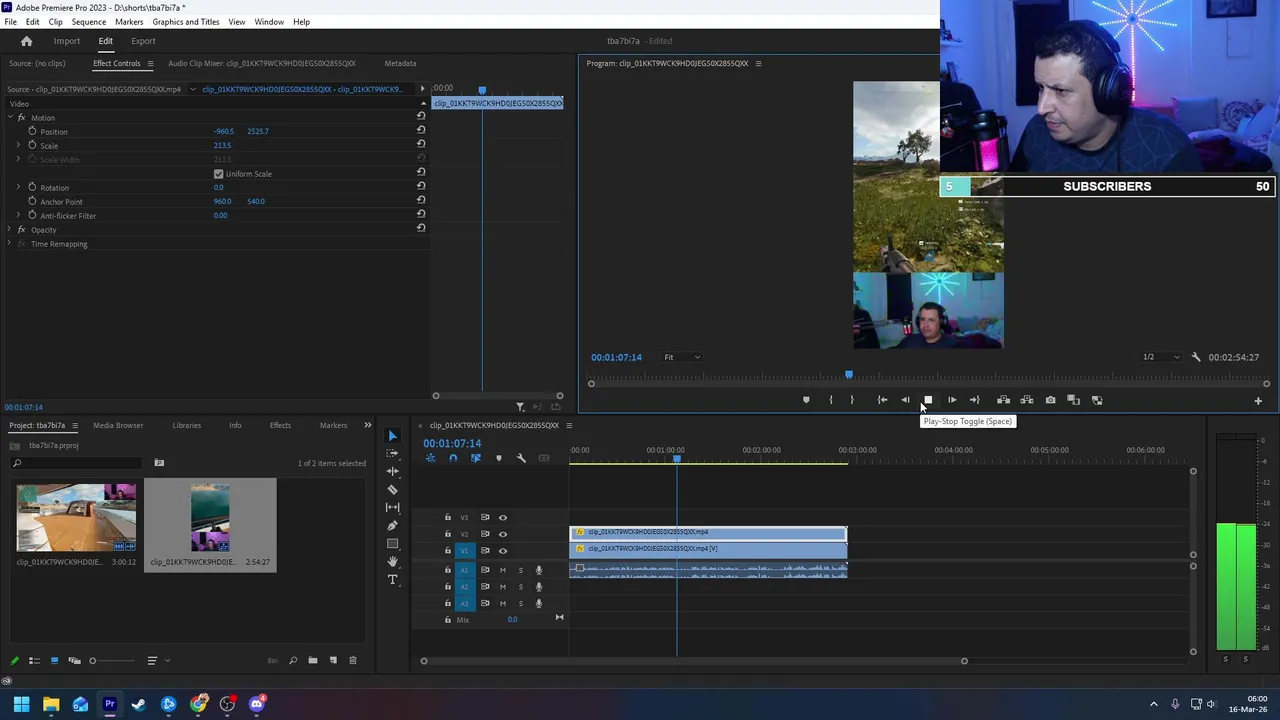This screenshot has width=1280, height=720.
Task: Switch Project panel to icon view
Action: [x=54, y=660]
